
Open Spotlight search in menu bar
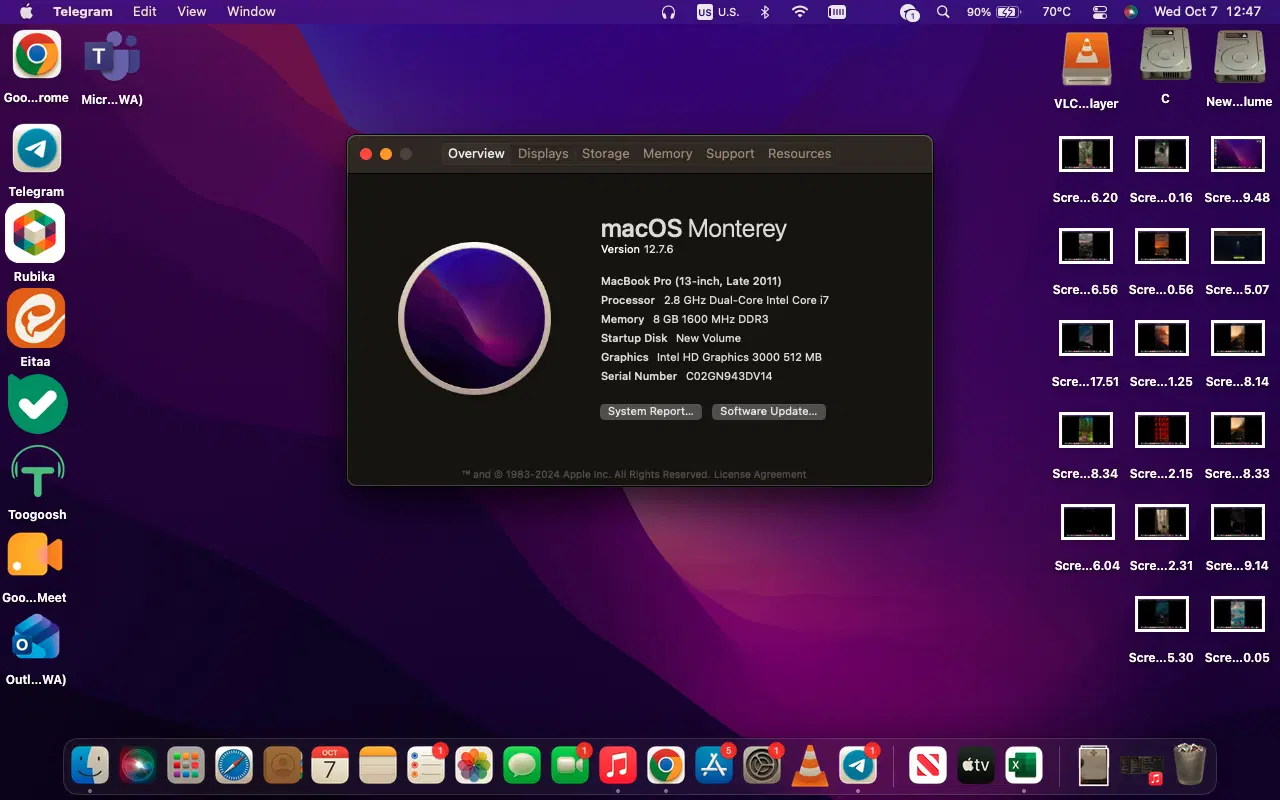coord(943,12)
